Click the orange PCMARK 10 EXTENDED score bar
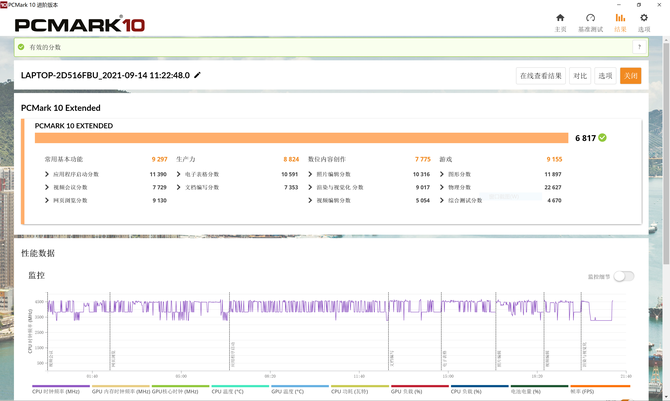Image resolution: width=670 pixels, height=401 pixels. (x=302, y=138)
